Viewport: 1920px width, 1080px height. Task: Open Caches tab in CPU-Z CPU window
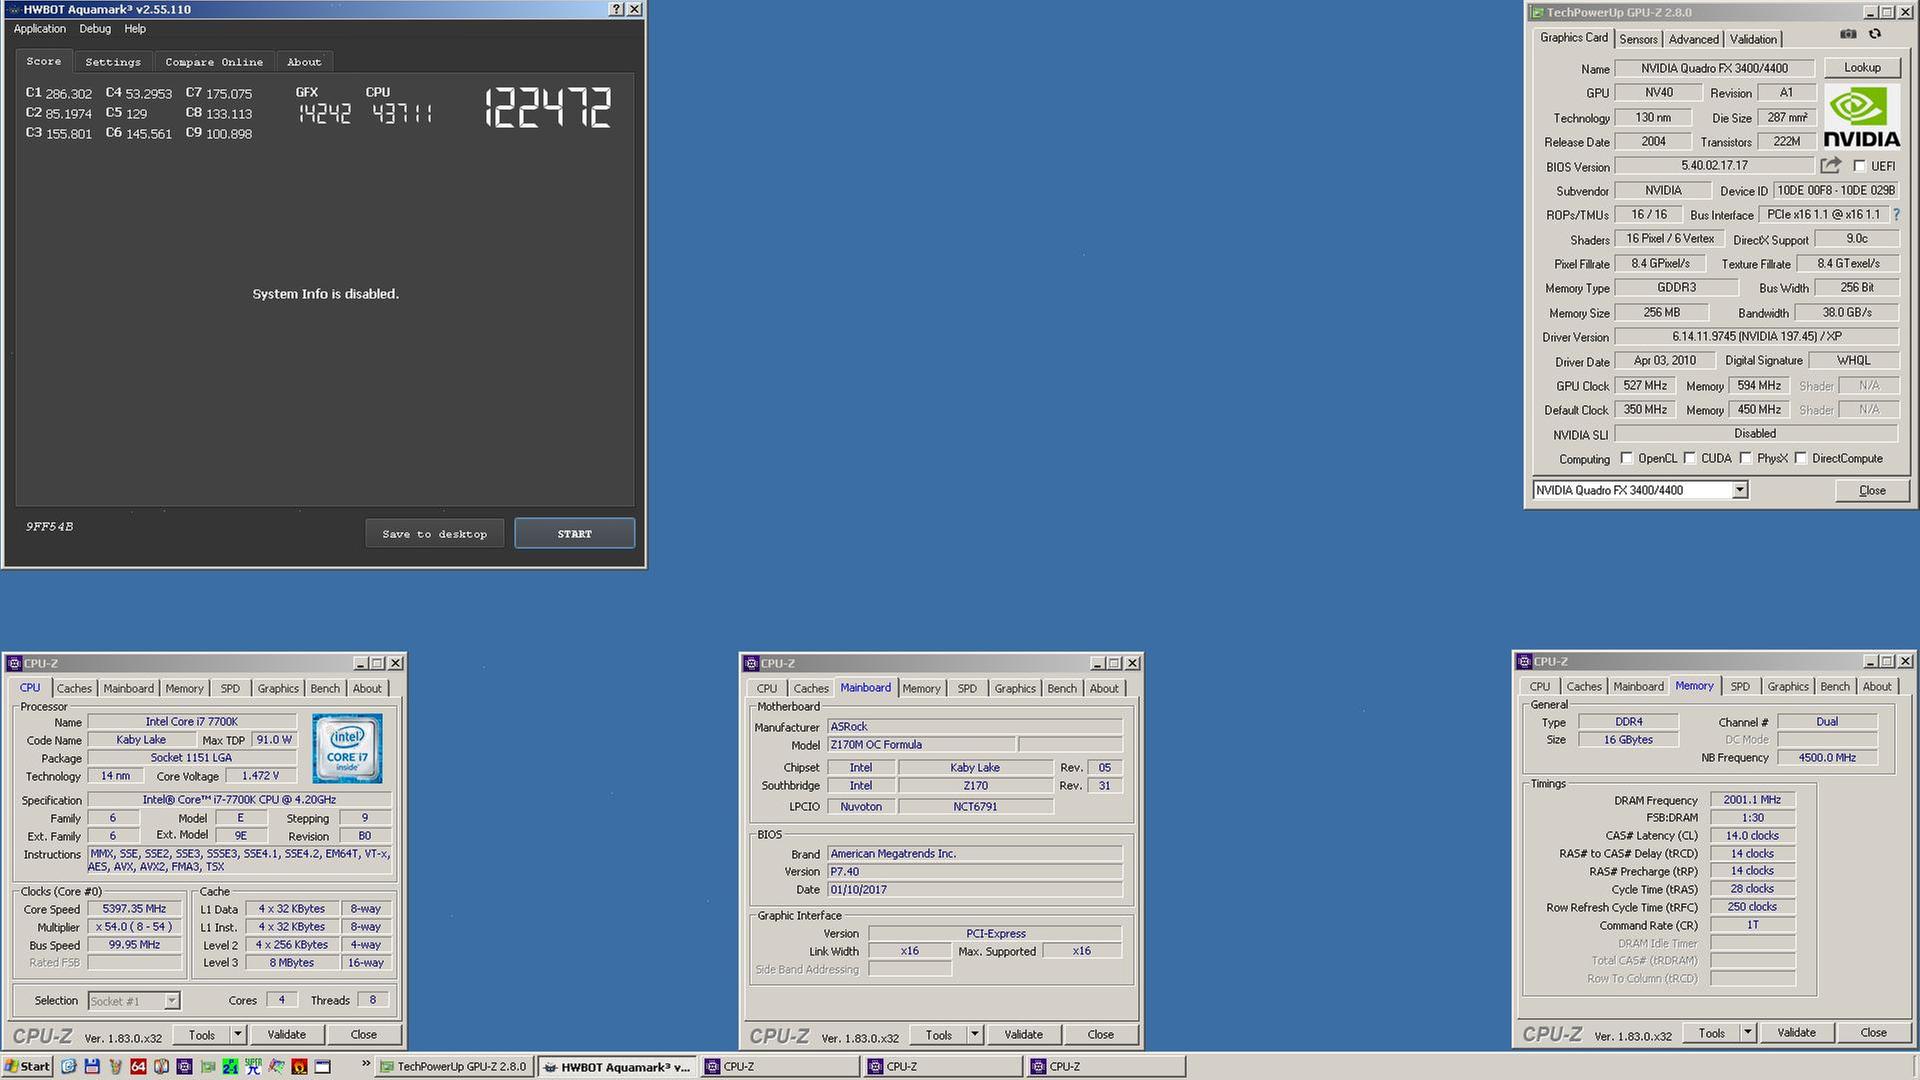pyautogui.click(x=74, y=688)
